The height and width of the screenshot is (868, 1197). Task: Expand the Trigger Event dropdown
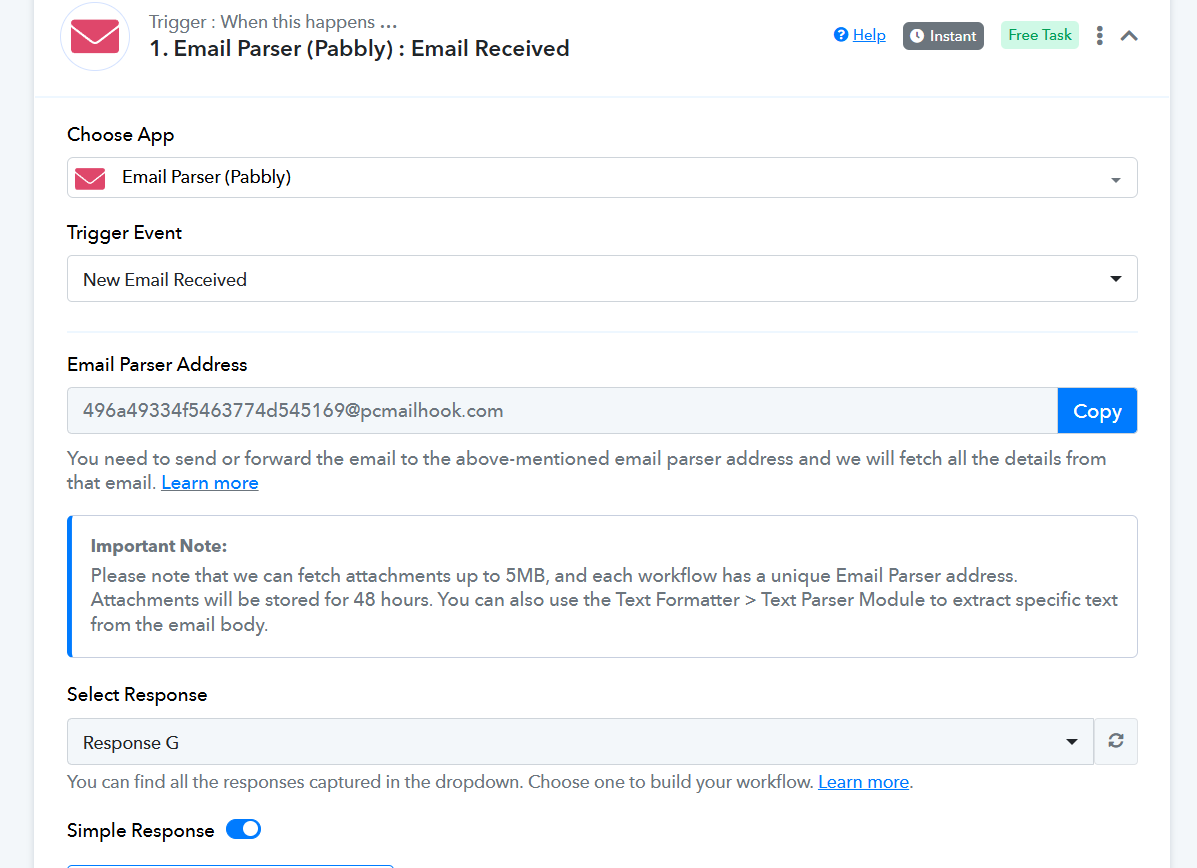coord(602,279)
